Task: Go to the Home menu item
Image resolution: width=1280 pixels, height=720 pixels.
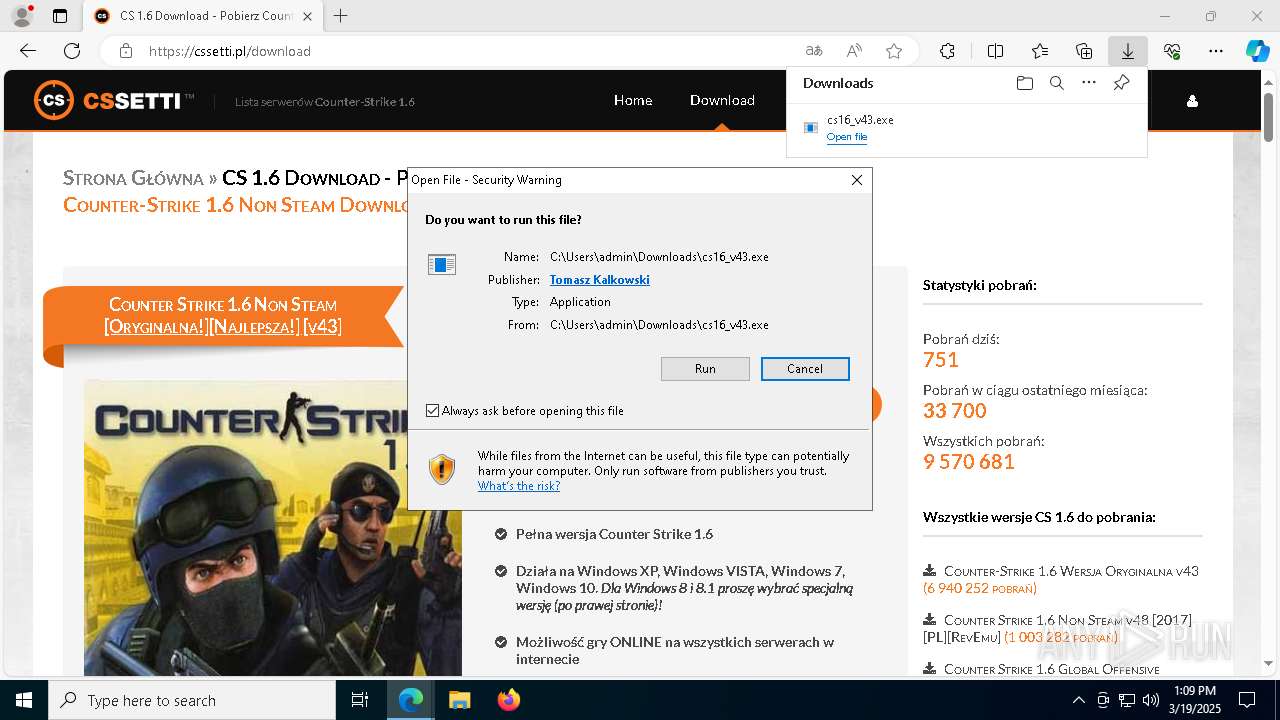Action: click(633, 100)
